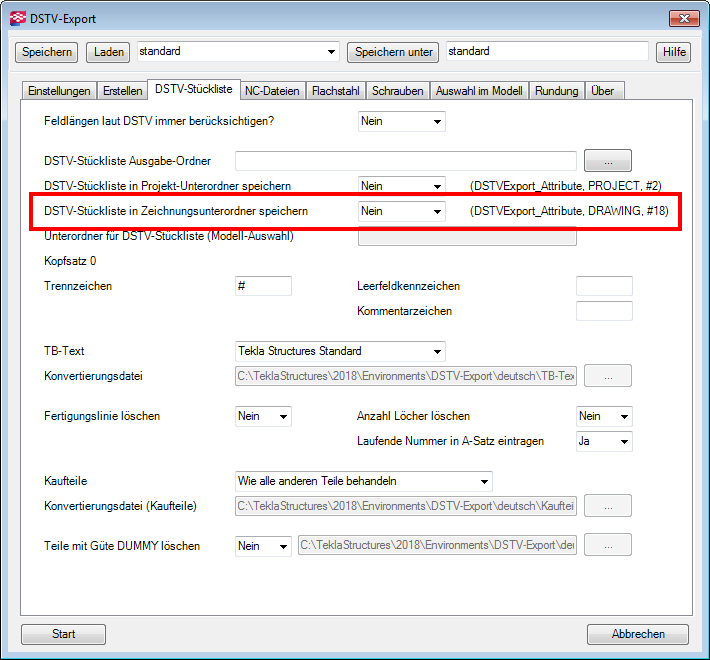Open Feldlängen laut DSTV dropdown
The image size is (710, 660).
point(402,121)
